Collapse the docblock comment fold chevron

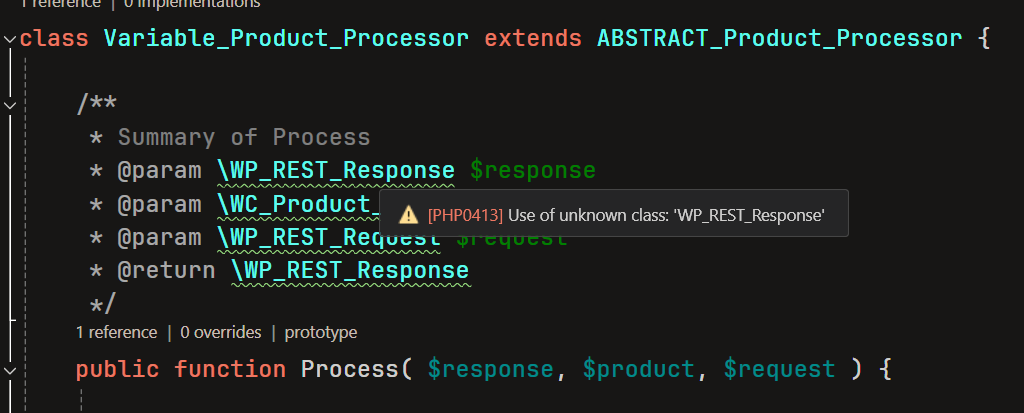[10, 104]
